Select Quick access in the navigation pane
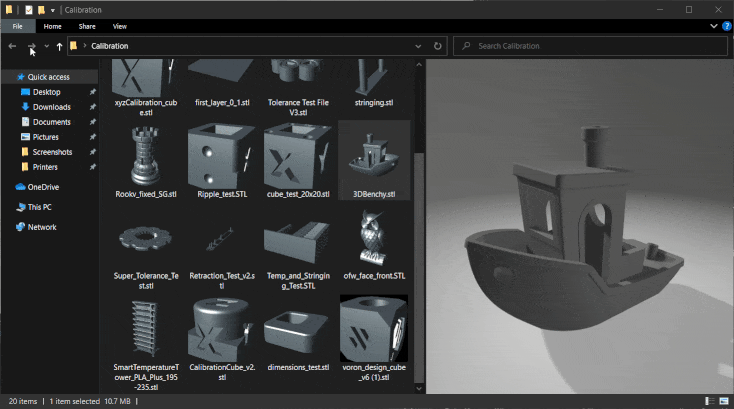Viewport: 734px width, 409px height. point(49,77)
